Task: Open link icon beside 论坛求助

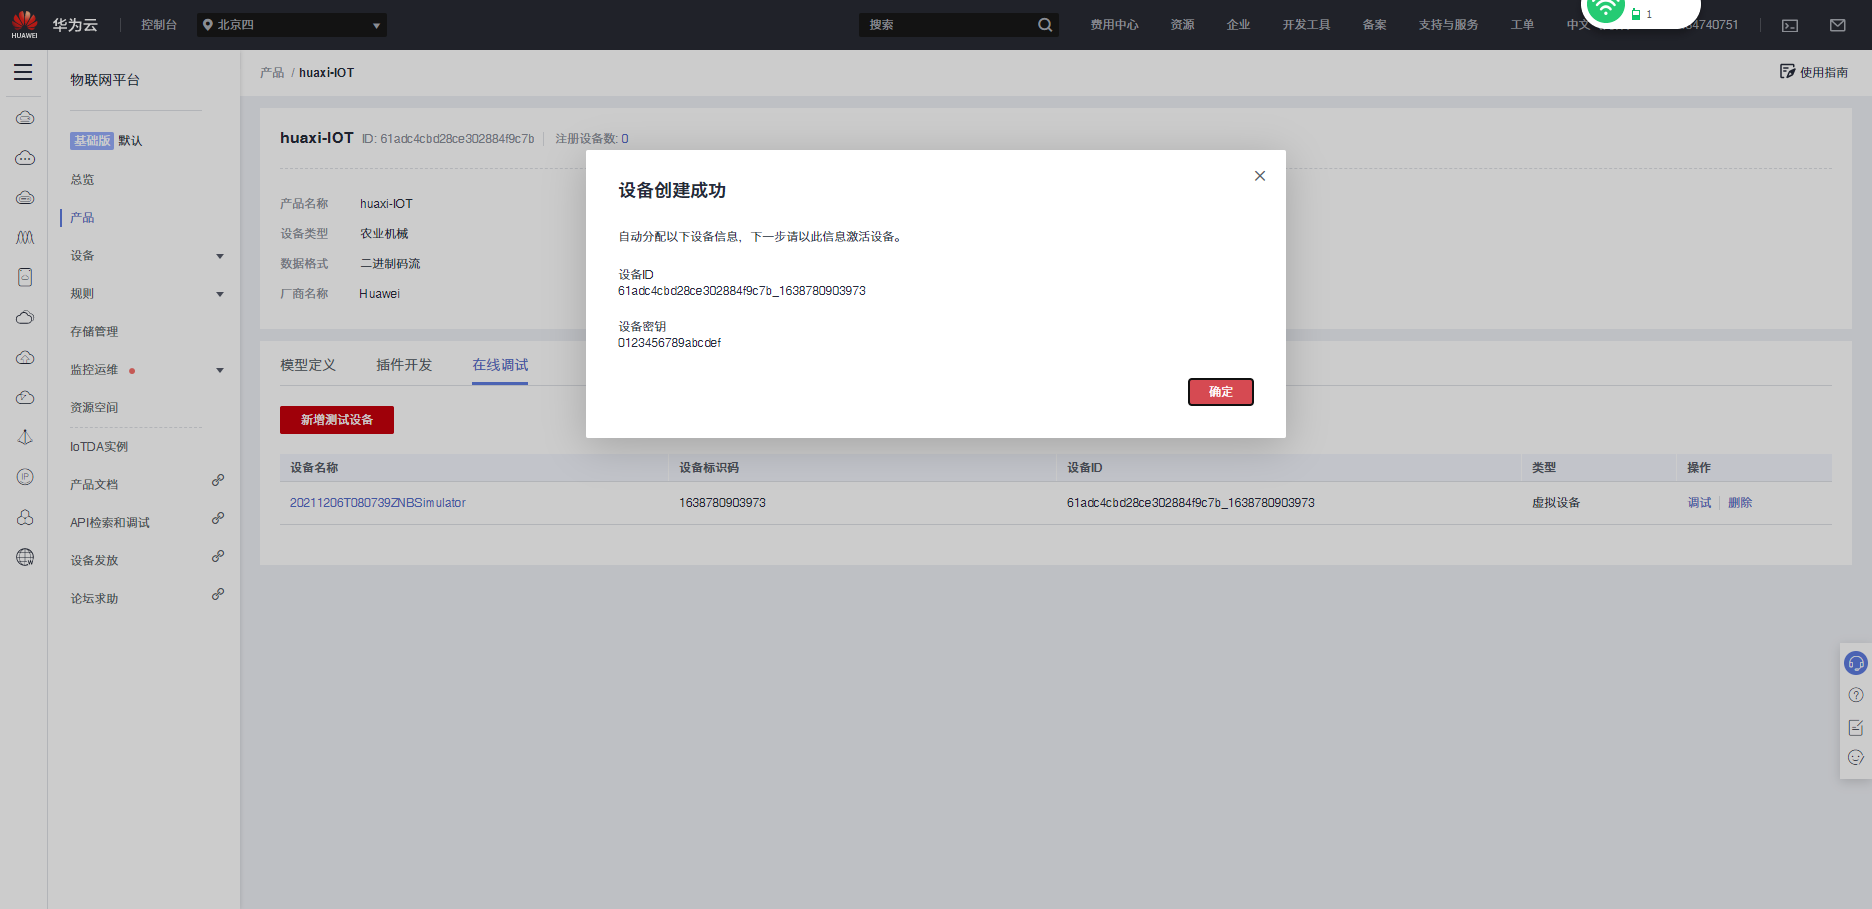Action: click(218, 594)
